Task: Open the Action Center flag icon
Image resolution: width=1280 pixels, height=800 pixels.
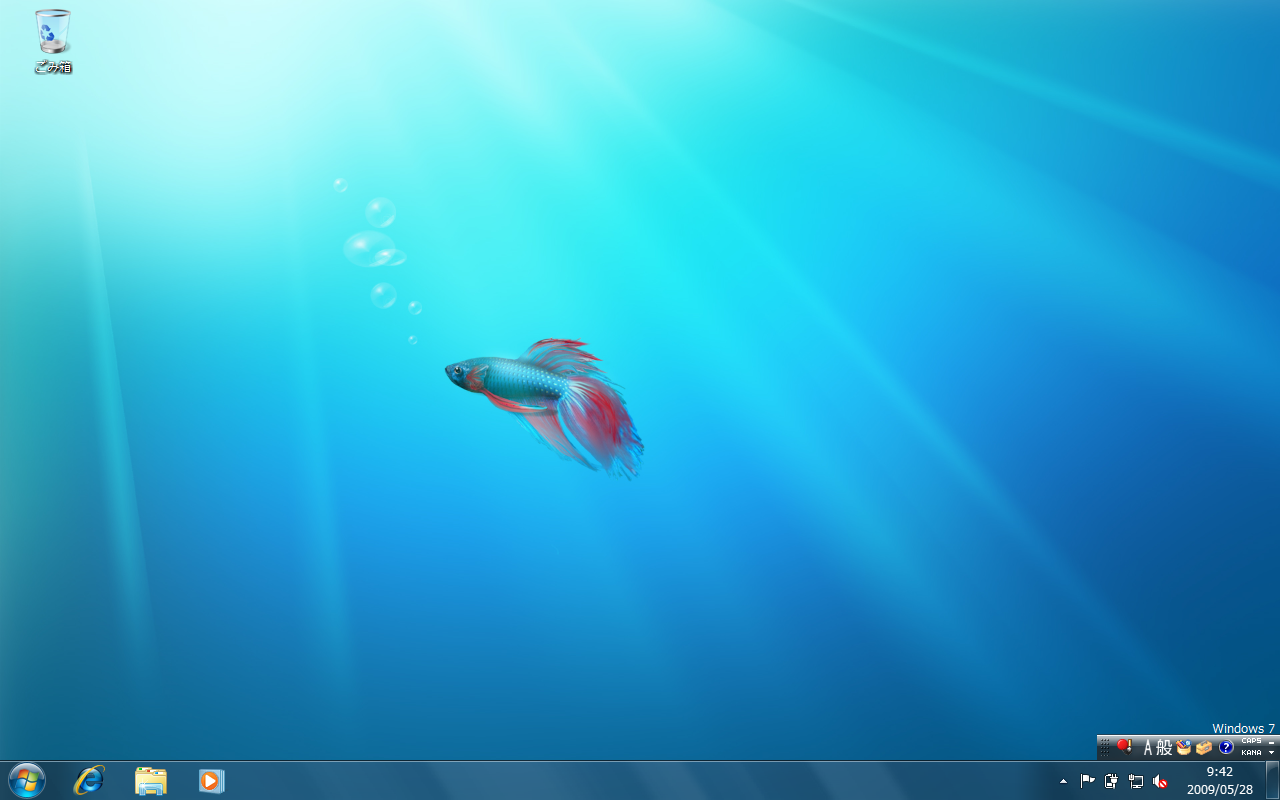Action: 1087,781
